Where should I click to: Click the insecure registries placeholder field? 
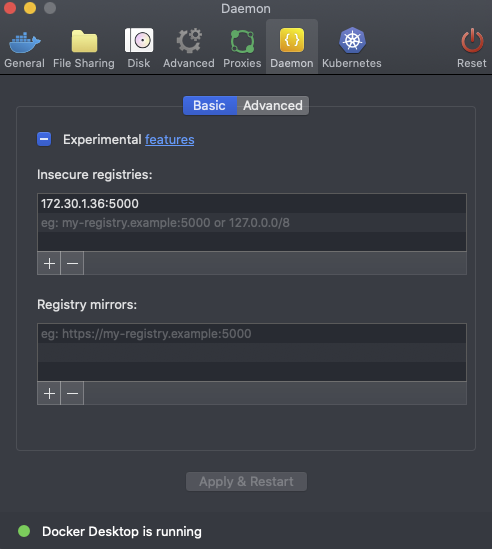coord(252,223)
